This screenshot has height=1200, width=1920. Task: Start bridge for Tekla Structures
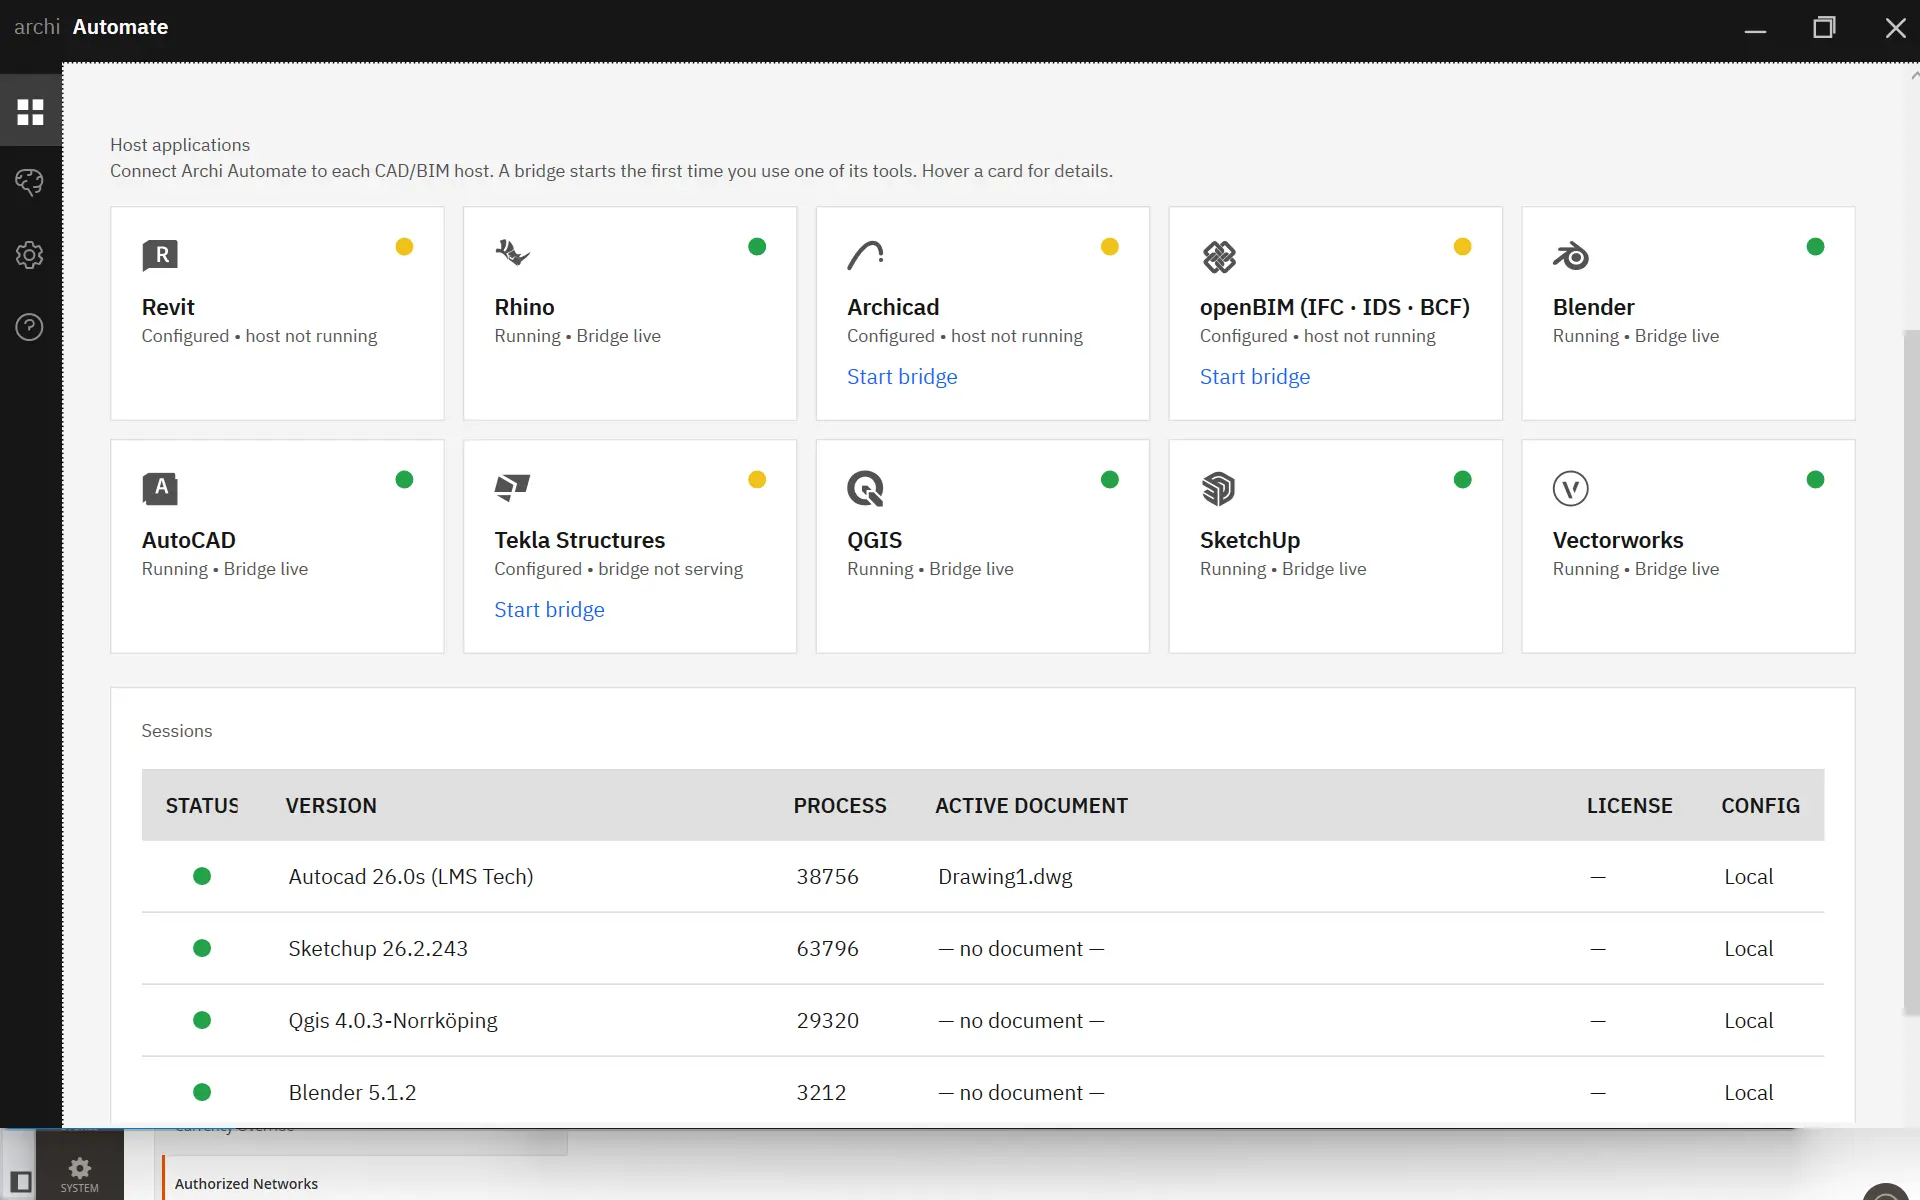[549, 610]
